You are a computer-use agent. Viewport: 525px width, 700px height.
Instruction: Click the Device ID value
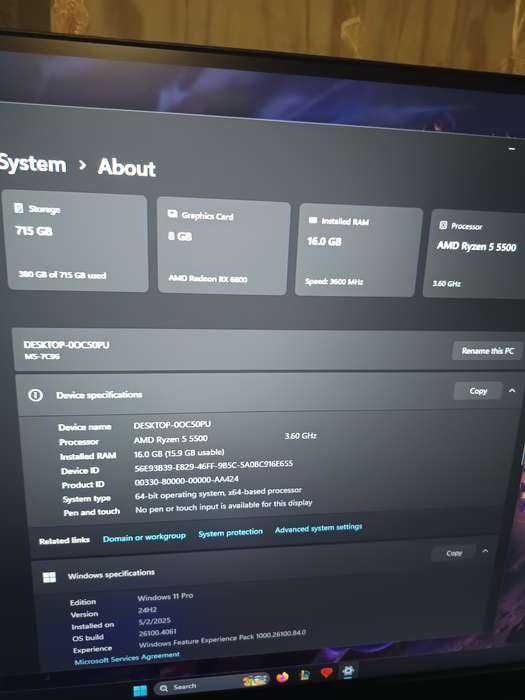point(214,466)
